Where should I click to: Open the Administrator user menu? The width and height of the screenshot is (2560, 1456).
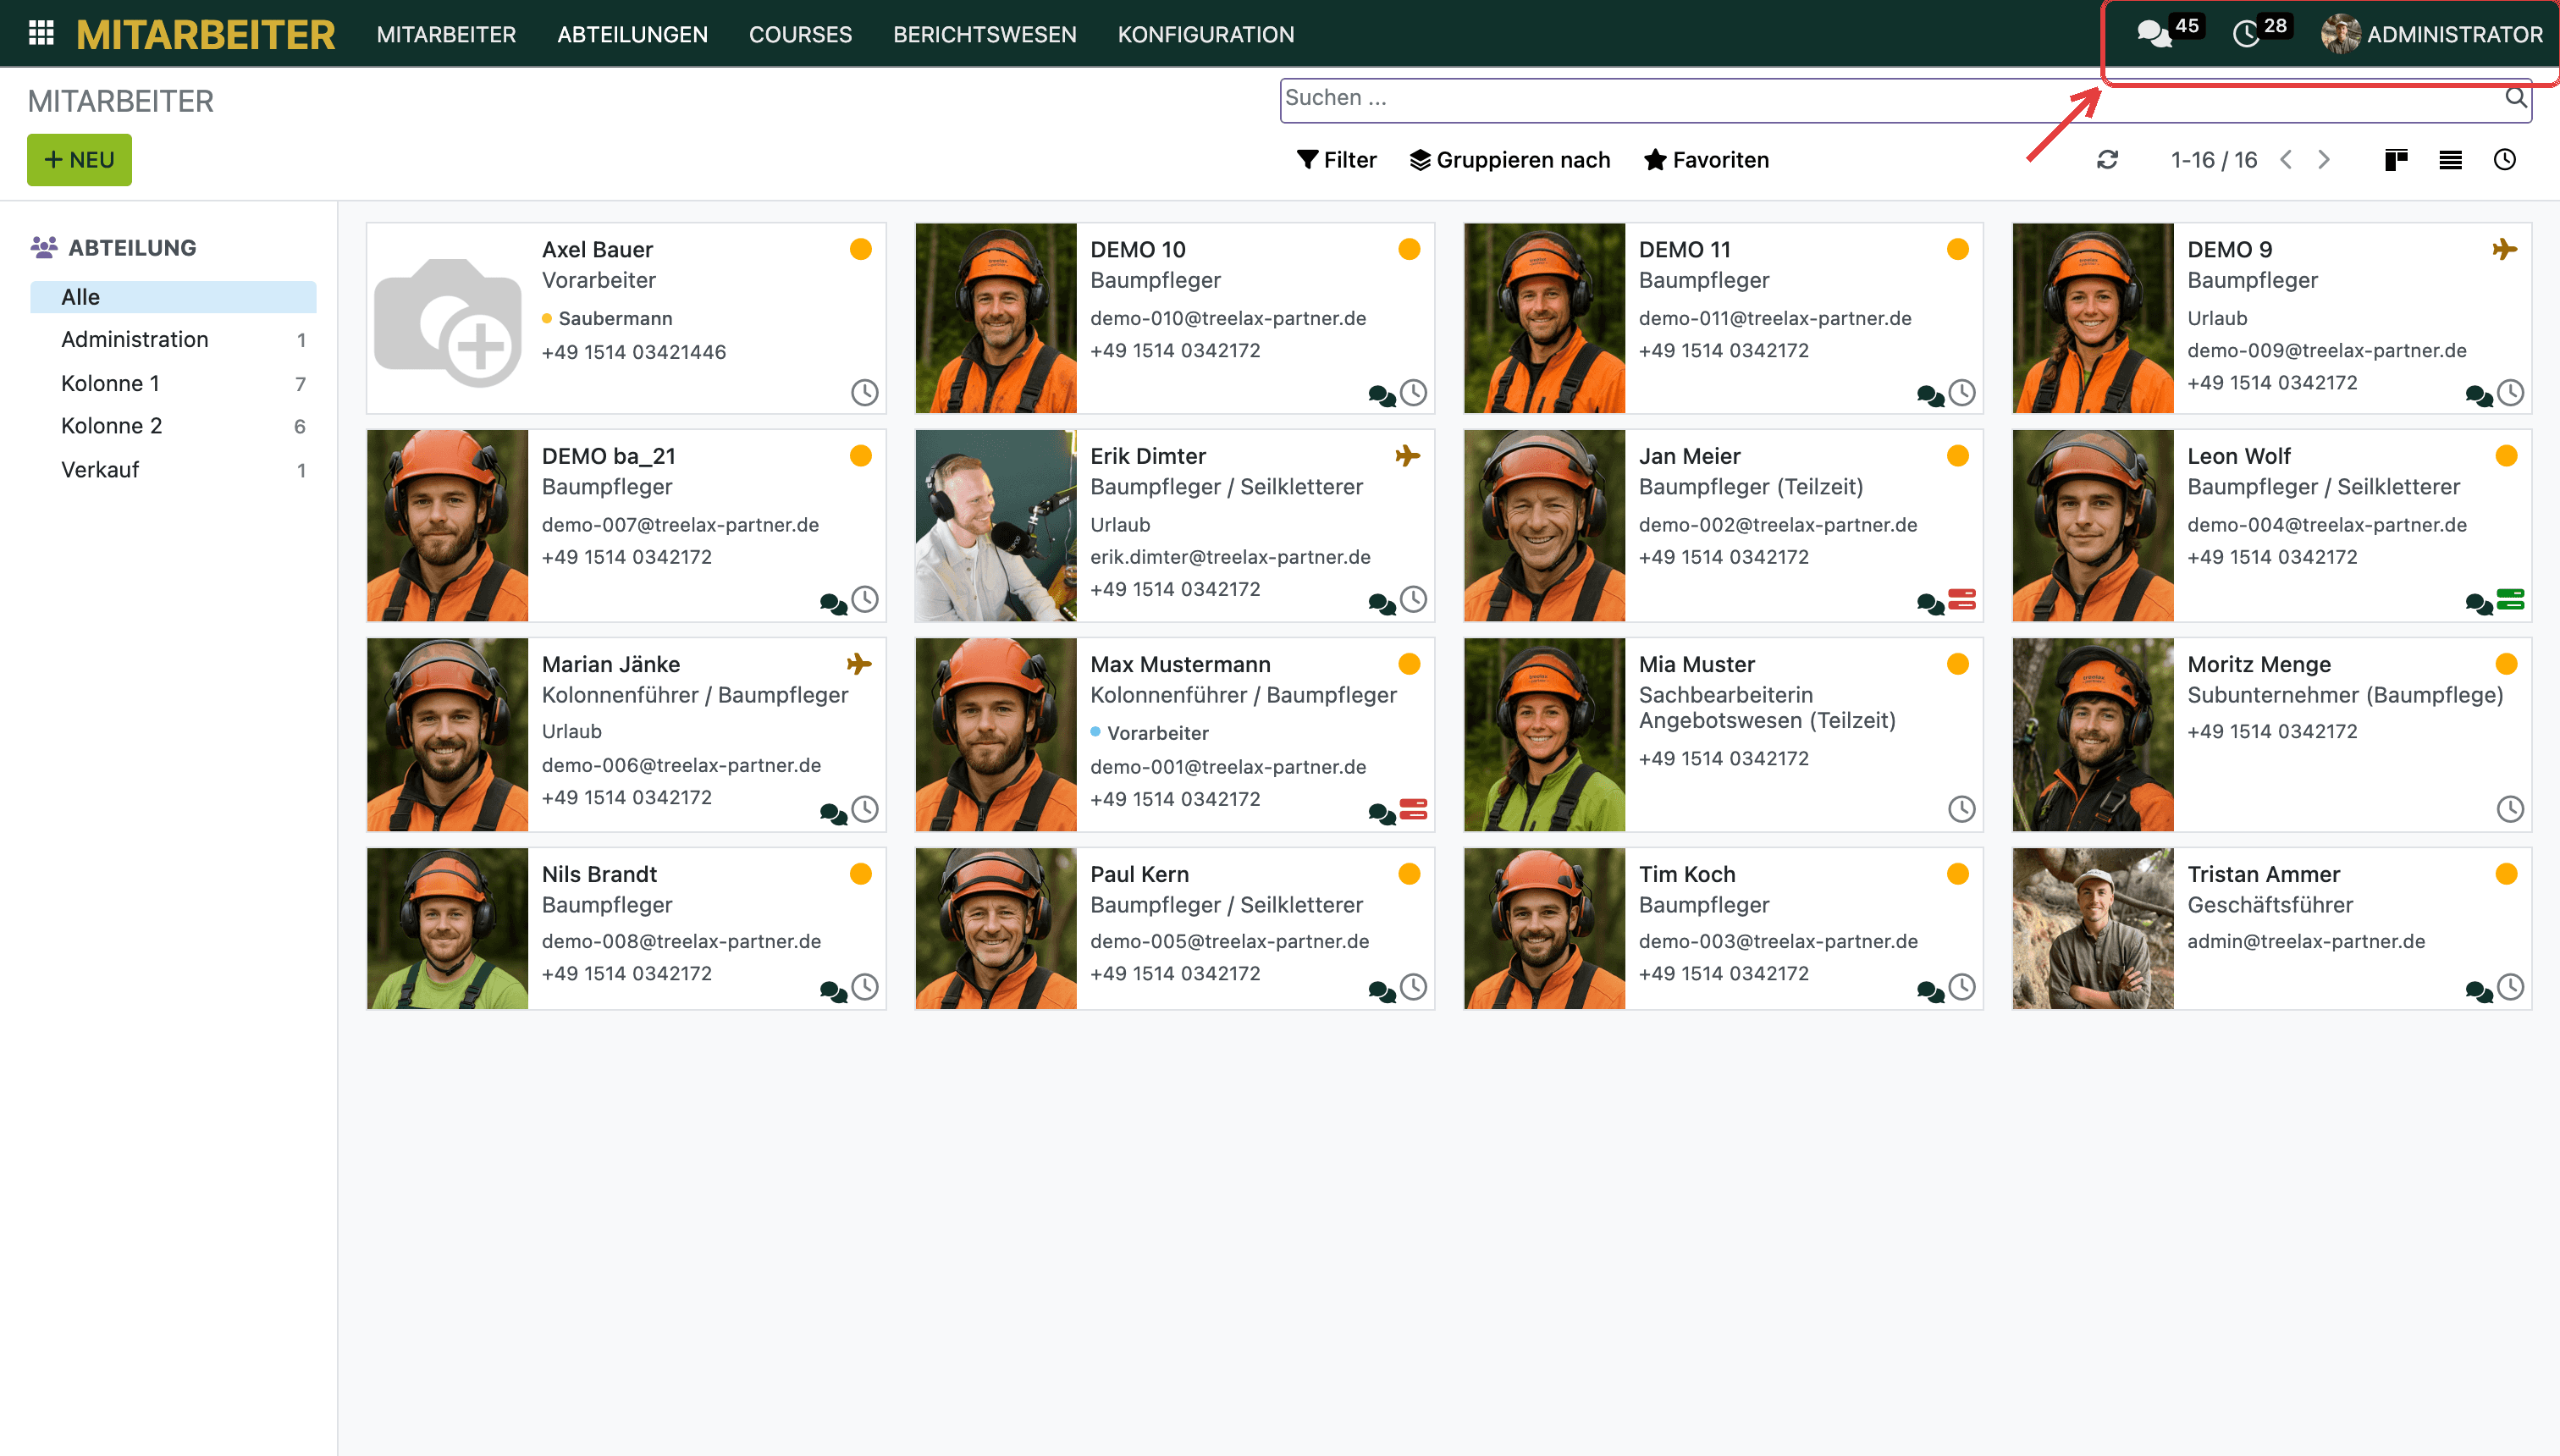[2432, 34]
